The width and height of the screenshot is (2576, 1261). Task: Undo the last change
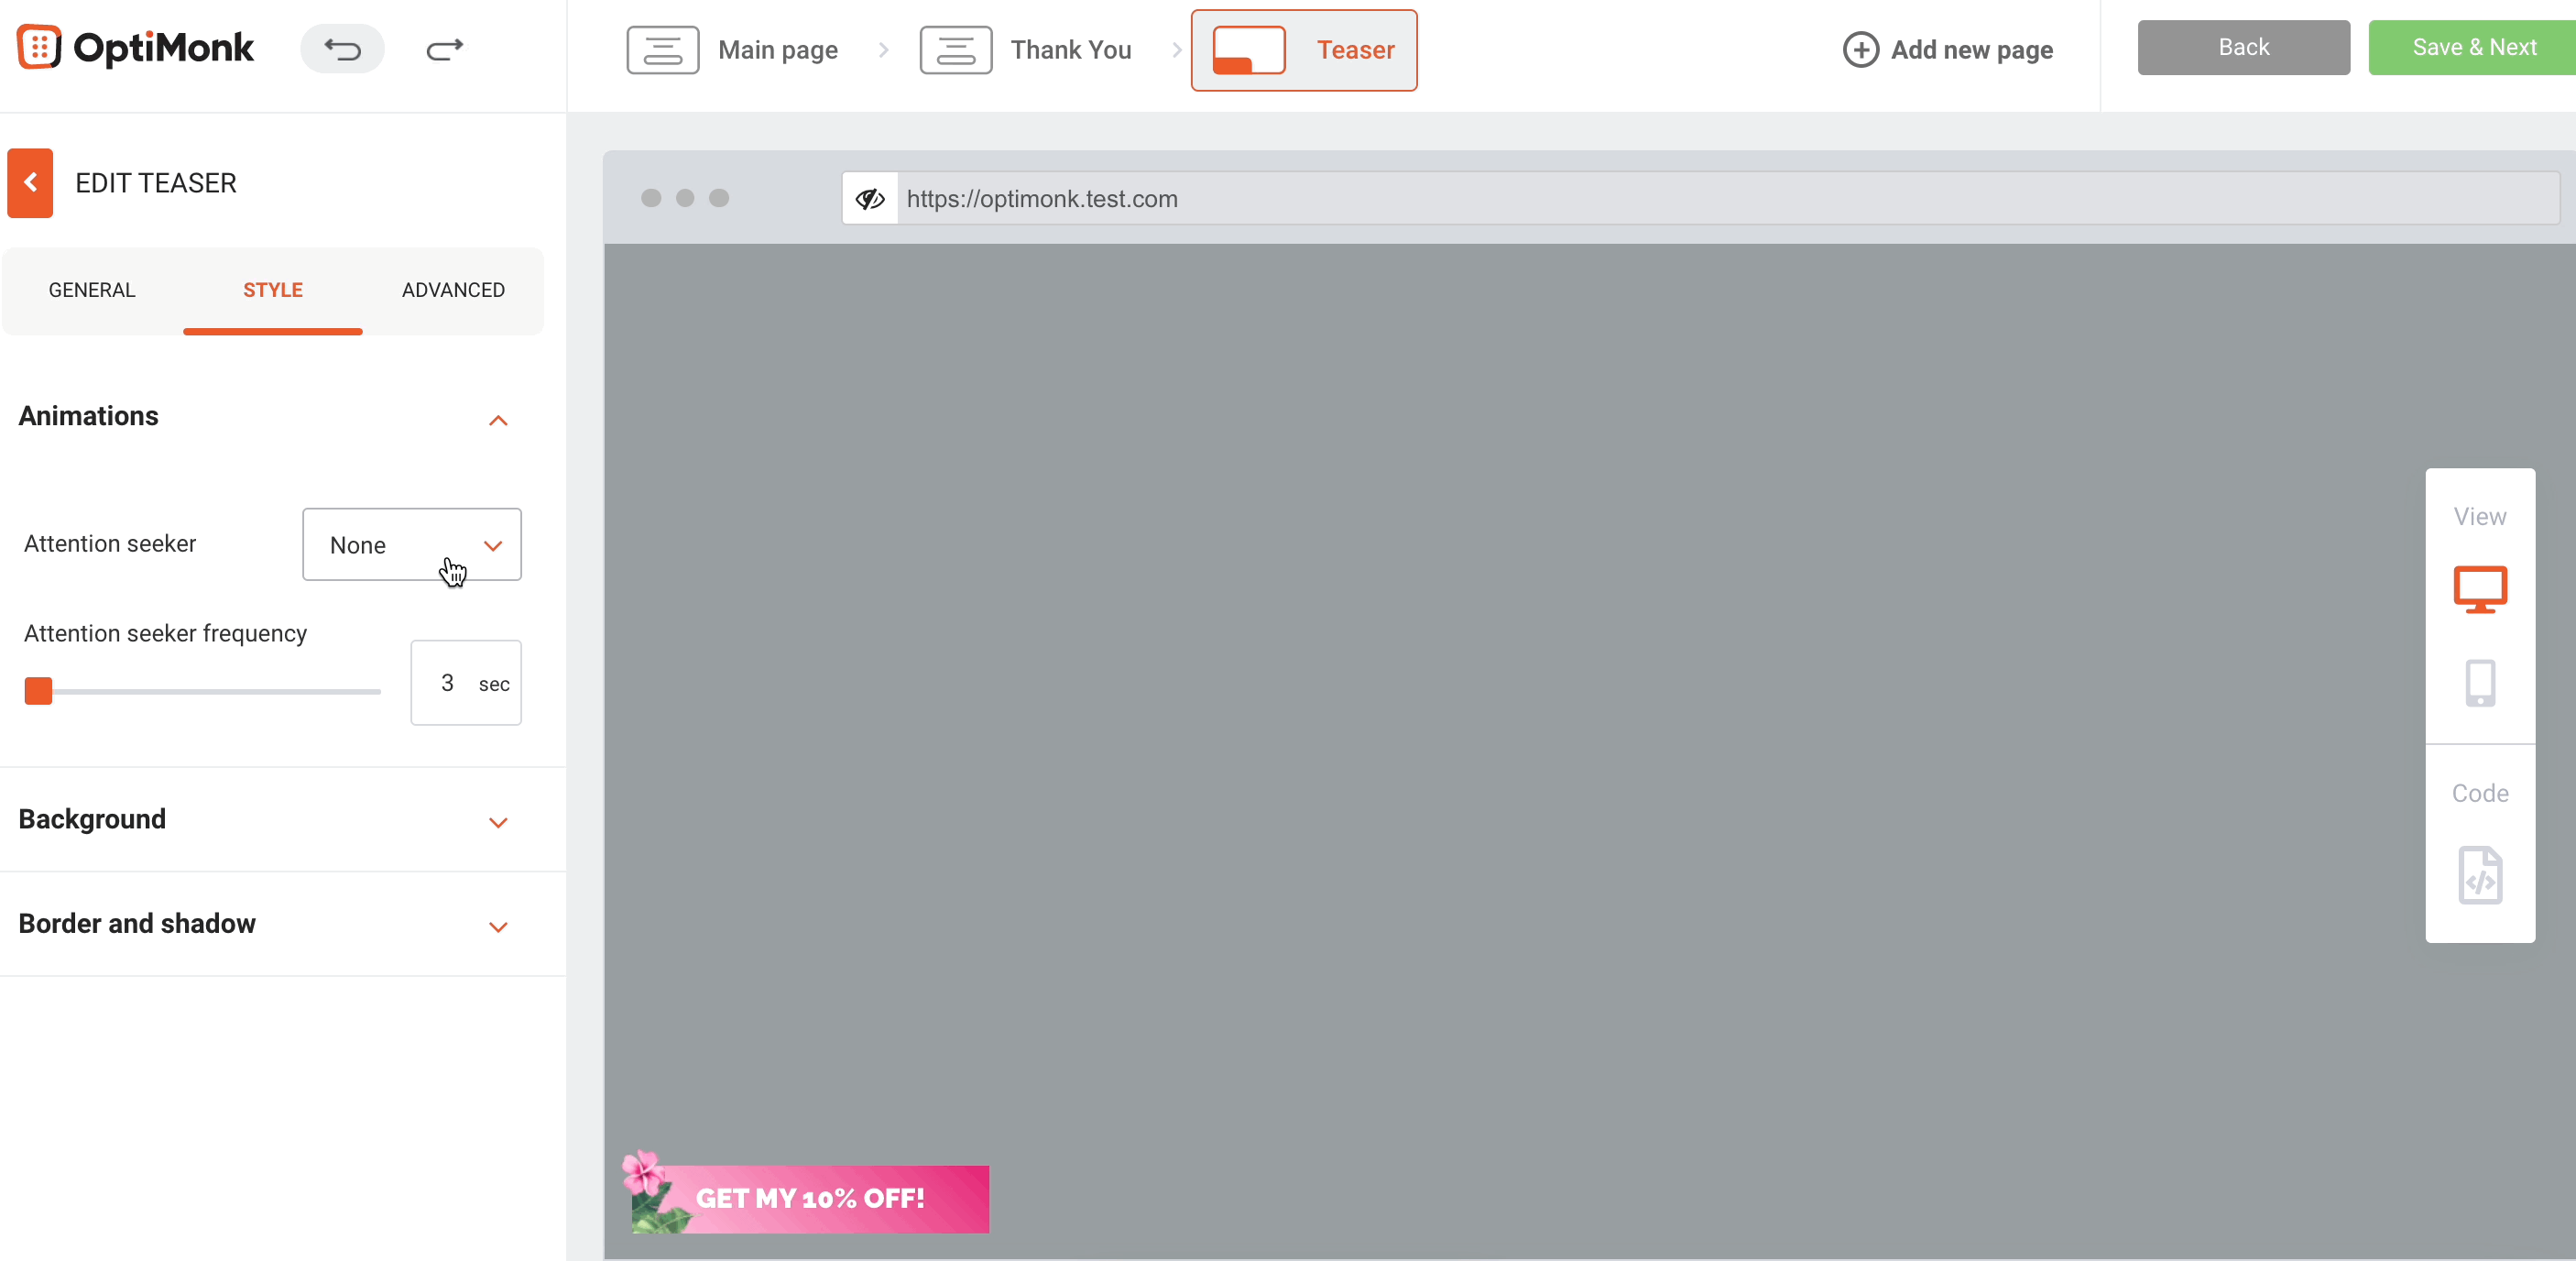pyautogui.click(x=342, y=49)
